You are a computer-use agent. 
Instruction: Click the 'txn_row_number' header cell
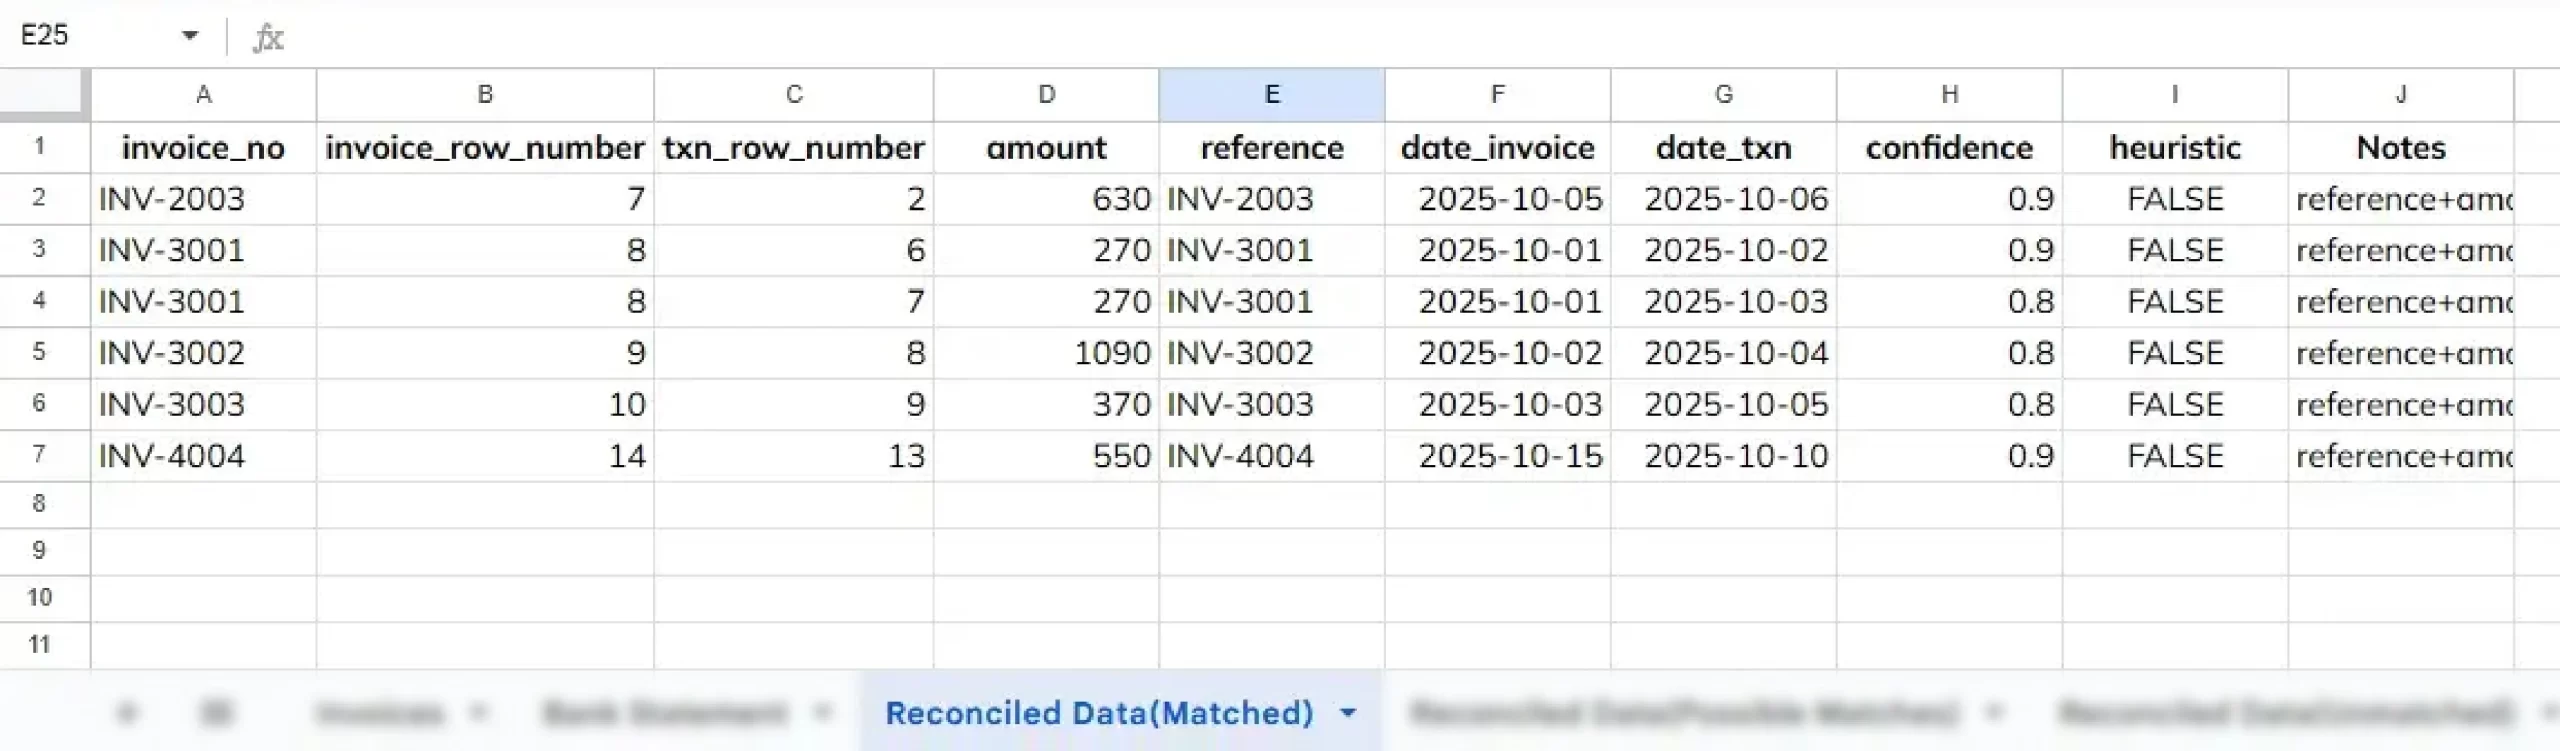click(794, 148)
